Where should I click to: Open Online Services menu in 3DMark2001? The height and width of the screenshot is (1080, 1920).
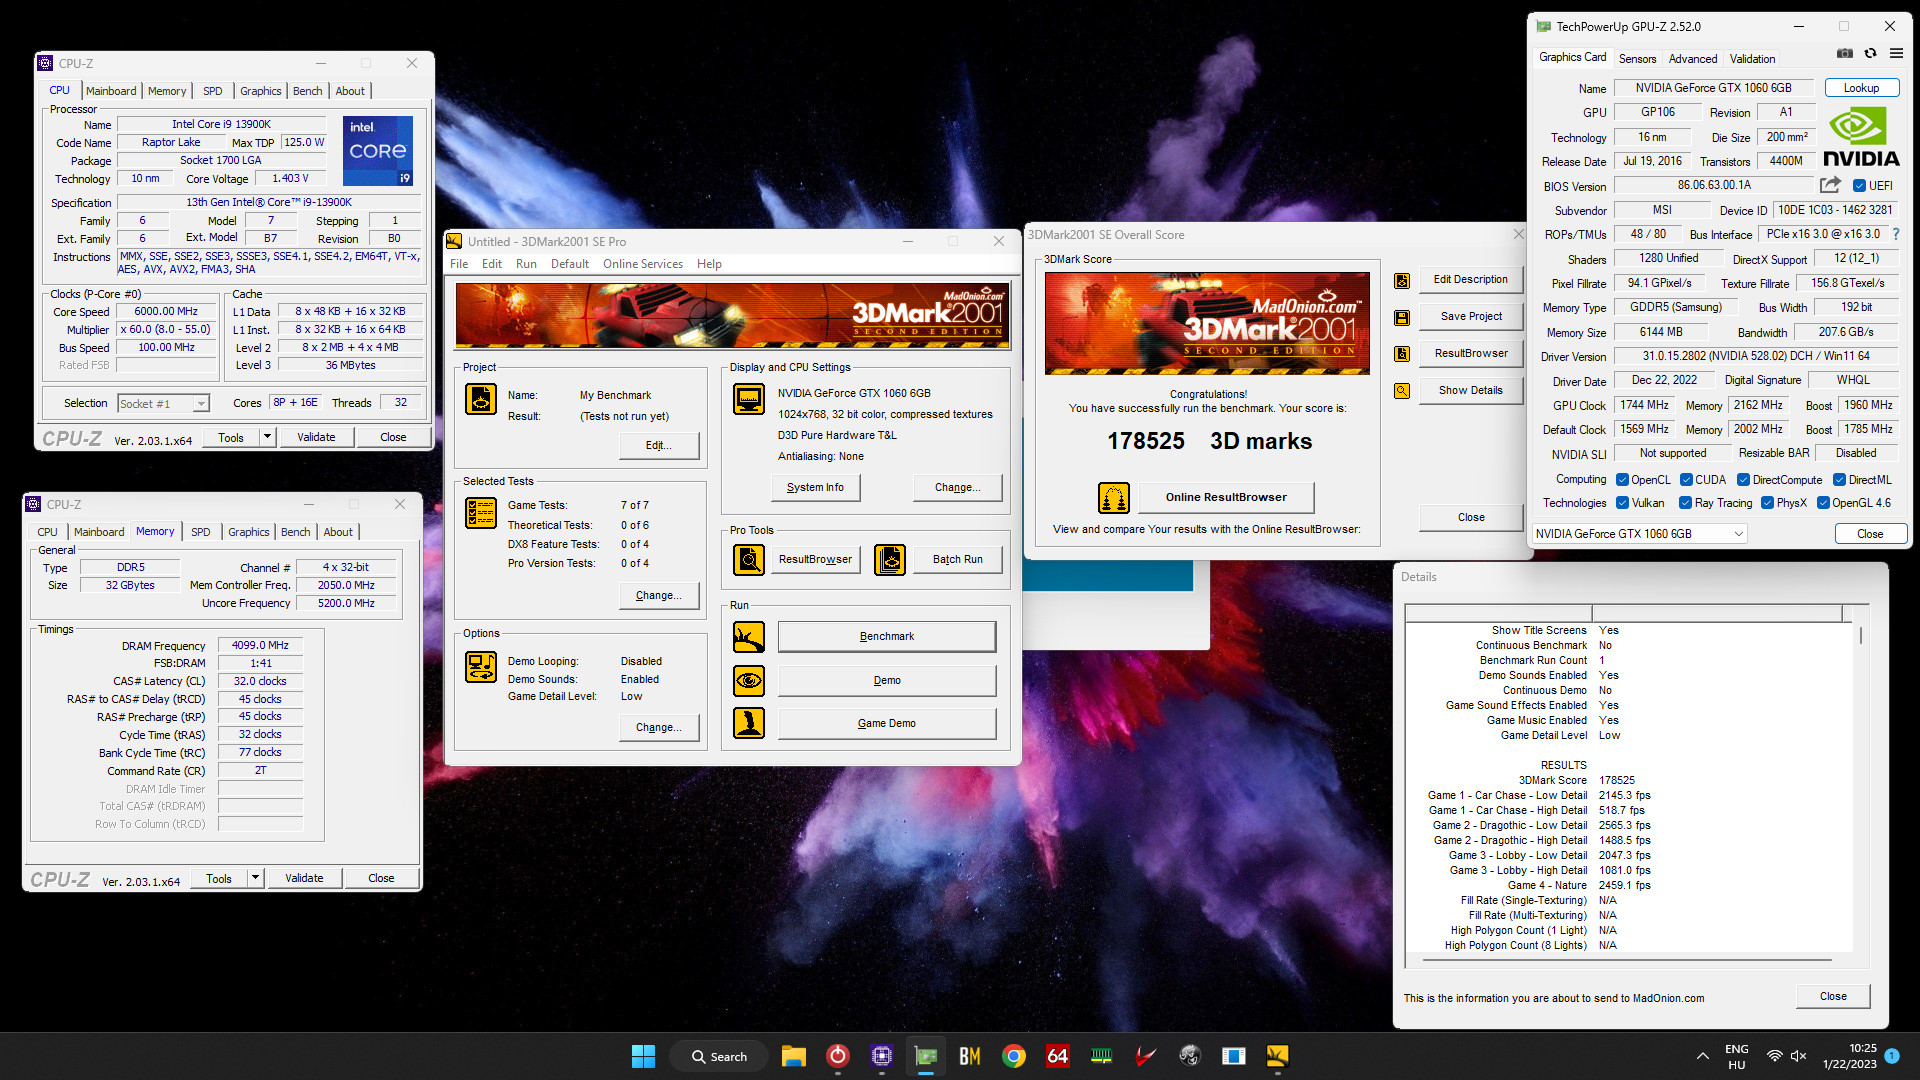642,264
